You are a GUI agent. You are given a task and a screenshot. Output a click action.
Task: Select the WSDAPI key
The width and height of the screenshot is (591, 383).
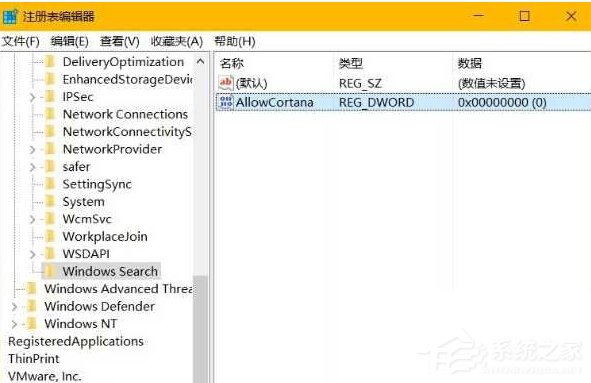coord(86,254)
